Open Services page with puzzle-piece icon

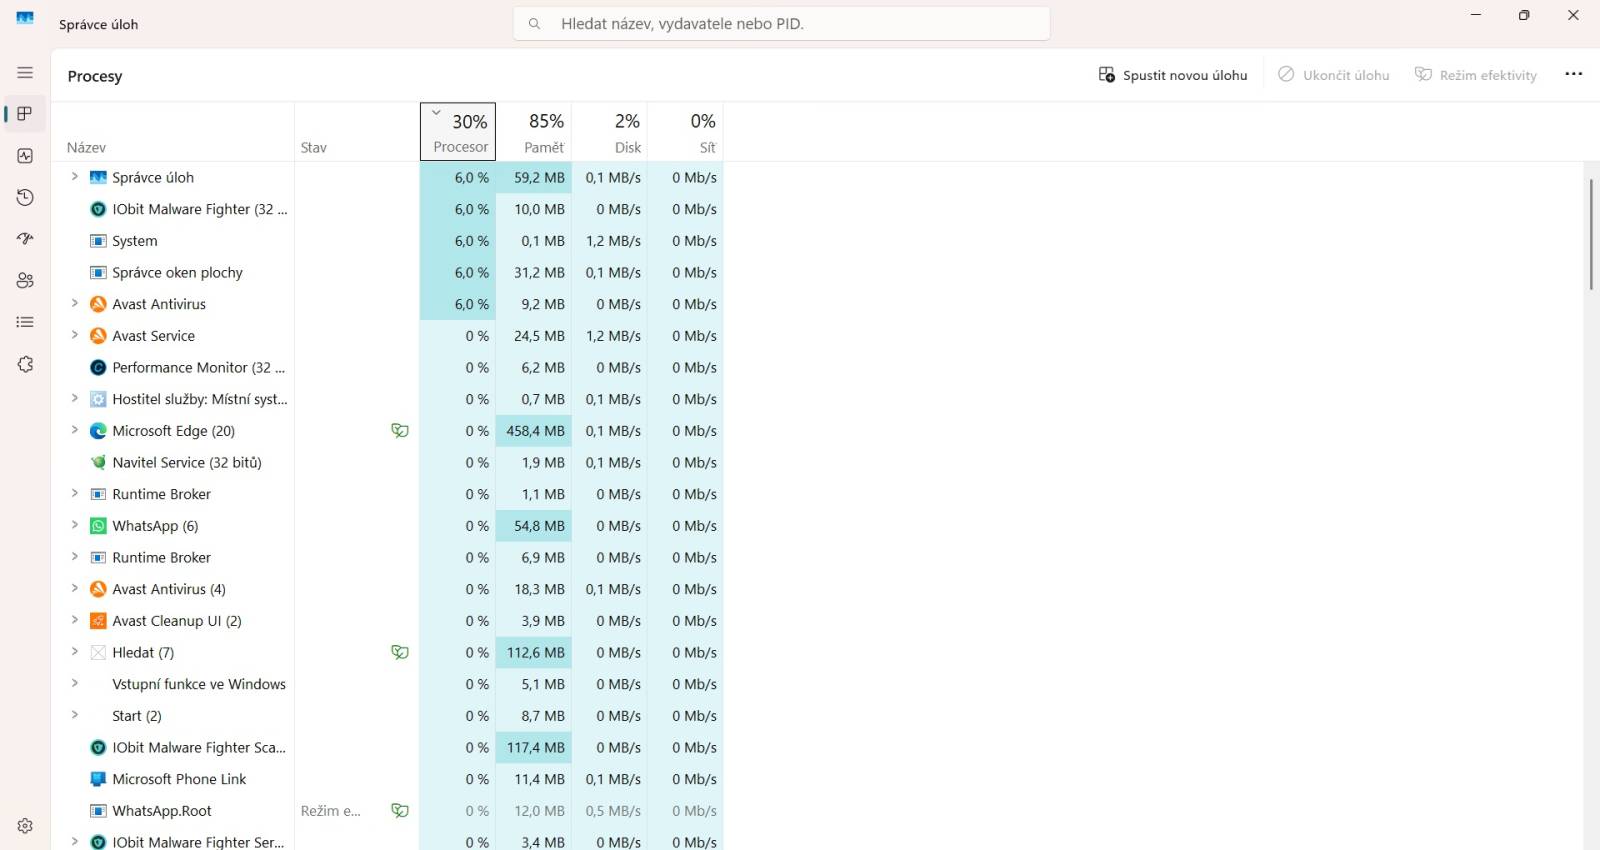coord(25,364)
